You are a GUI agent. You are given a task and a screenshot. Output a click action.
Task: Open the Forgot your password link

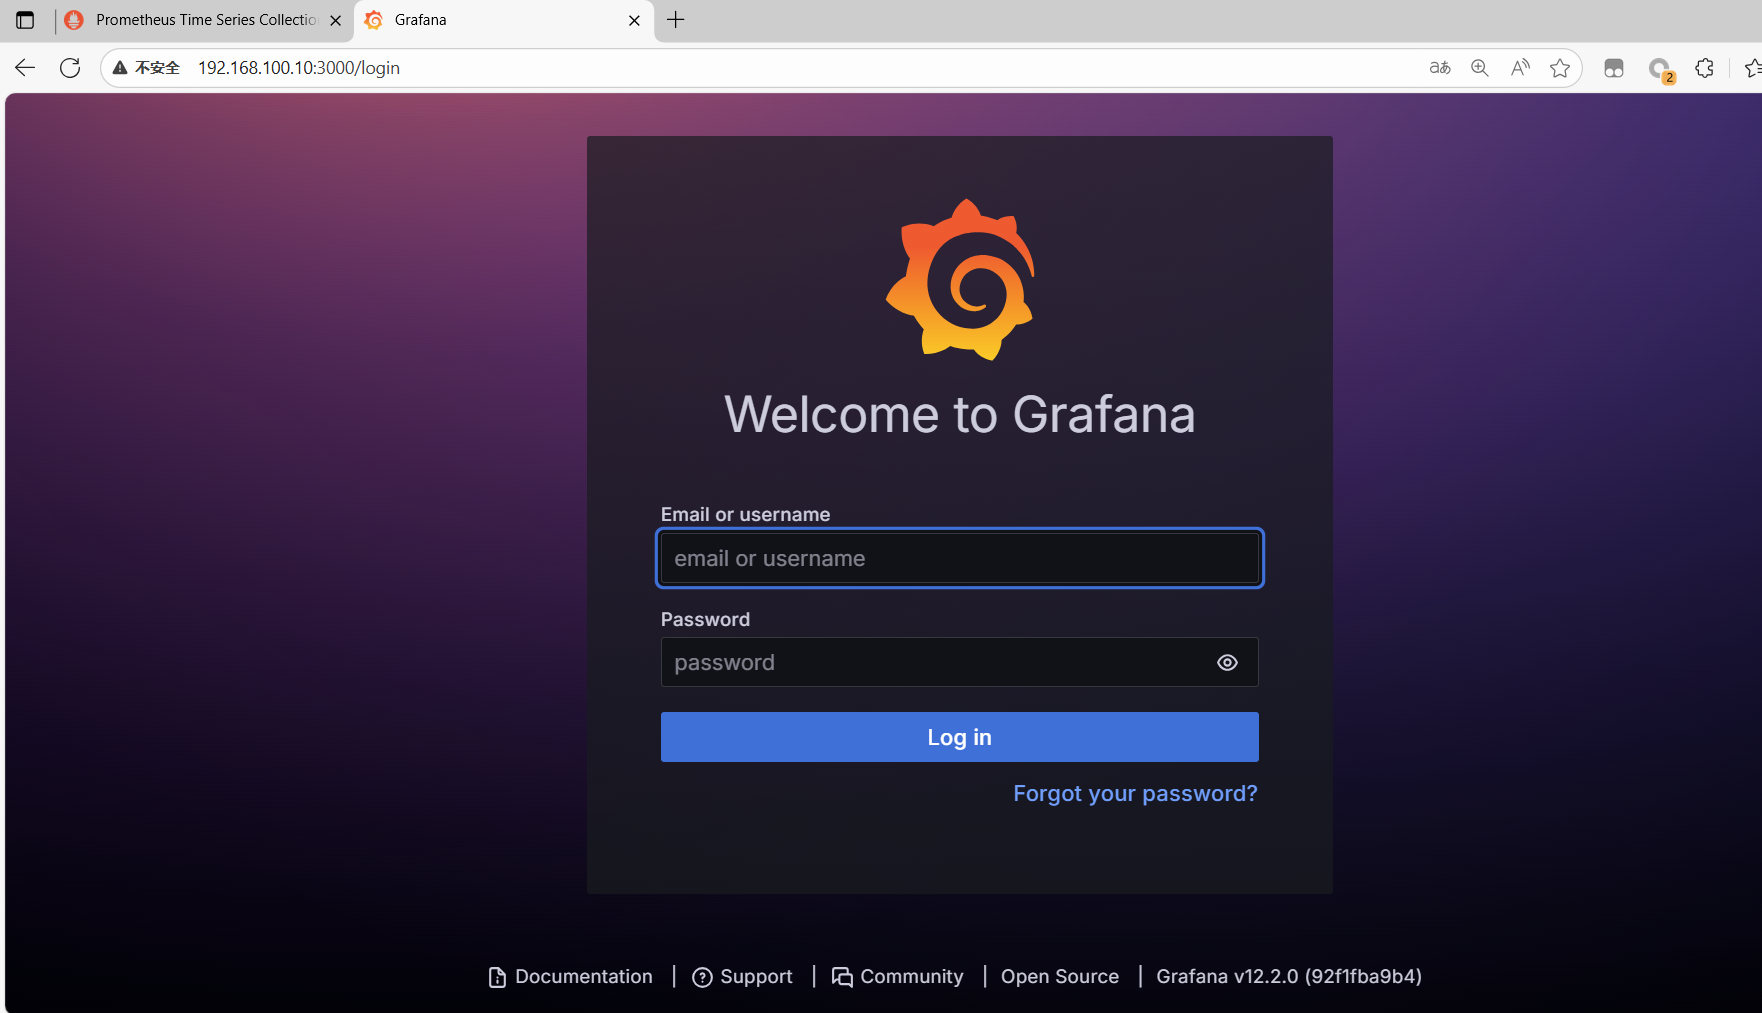coord(1135,793)
